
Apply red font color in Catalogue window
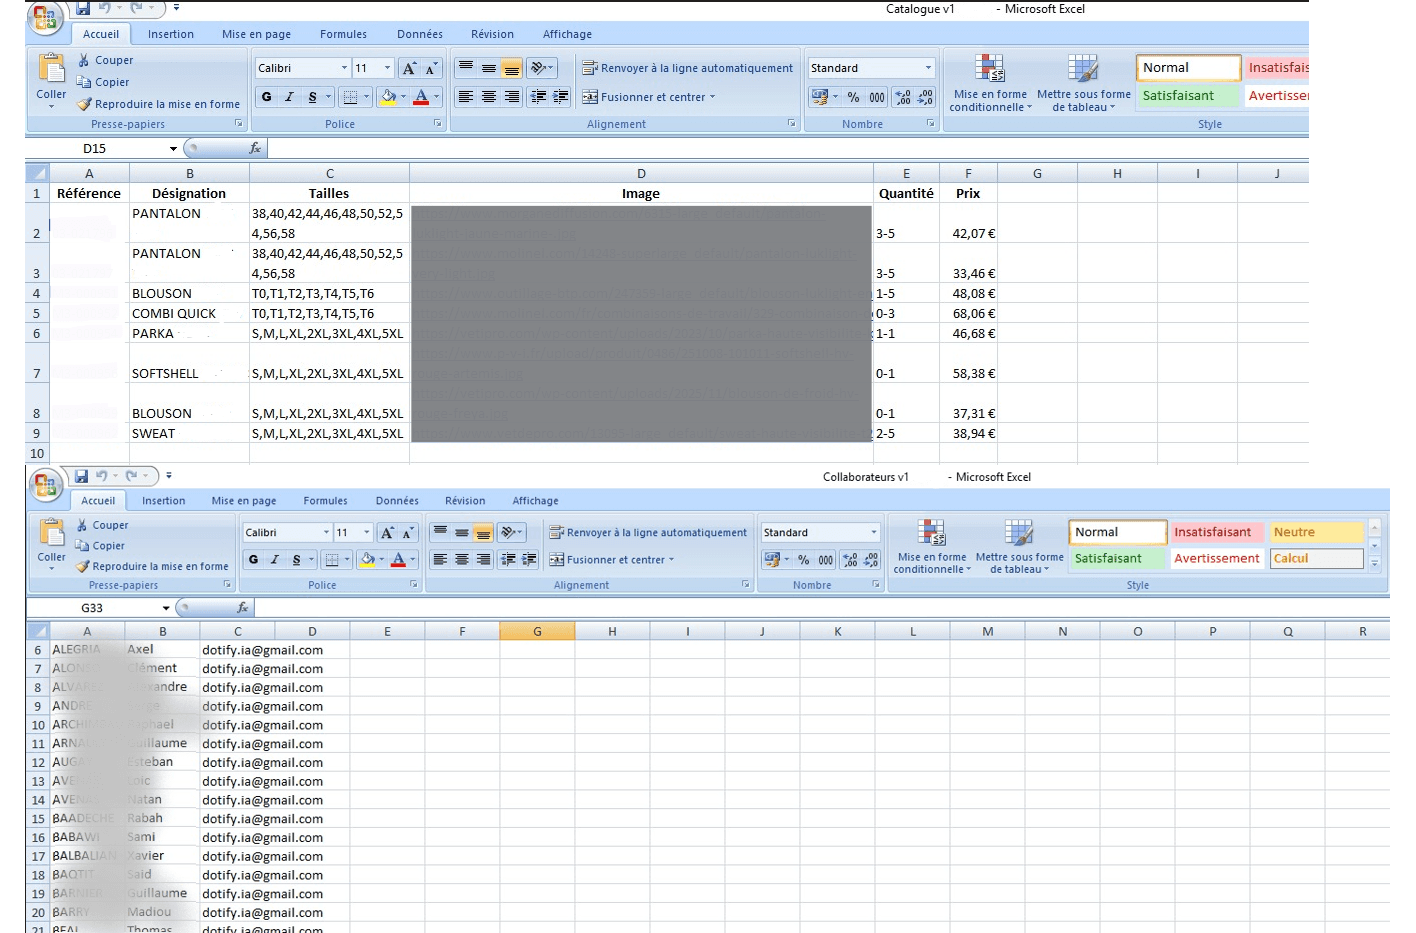click(x=421, y=97)
